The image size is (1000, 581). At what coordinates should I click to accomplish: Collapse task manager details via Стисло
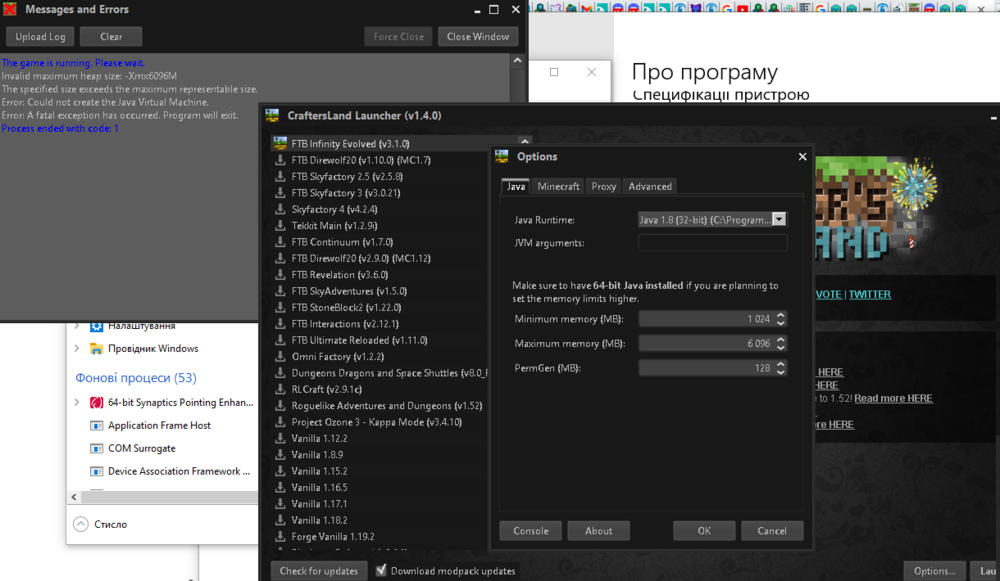click(81, 524)
